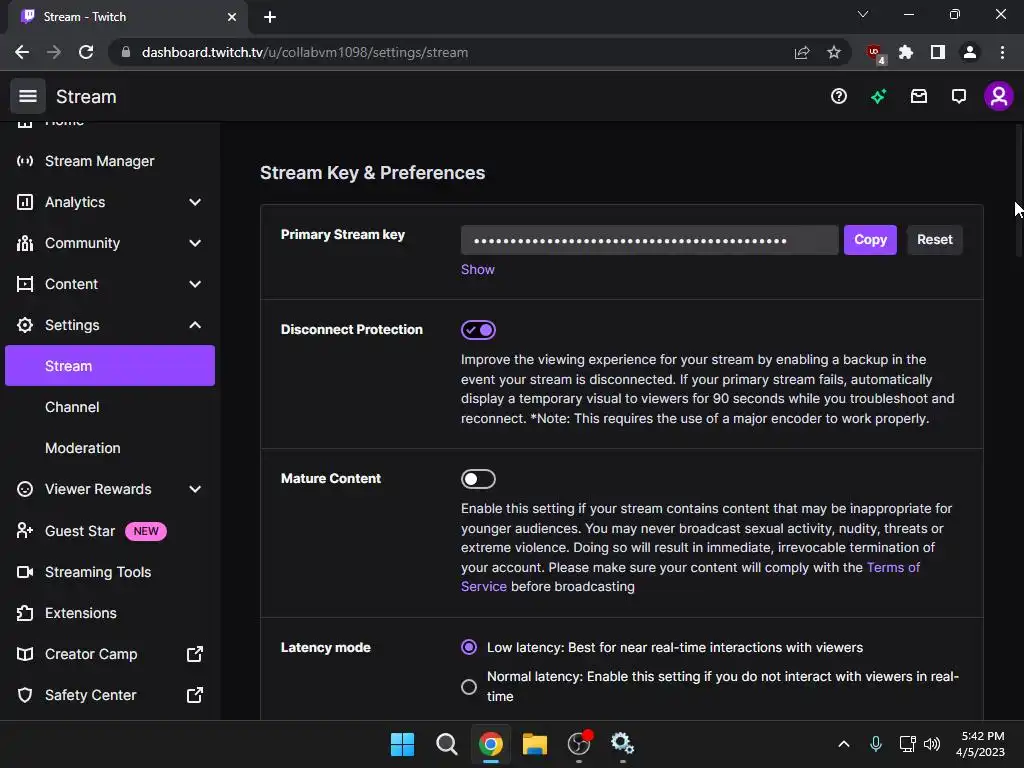Enable the Mature Content toggle
The width and height of the screenshot is (1024, 768).
click(x=478, y=479)
